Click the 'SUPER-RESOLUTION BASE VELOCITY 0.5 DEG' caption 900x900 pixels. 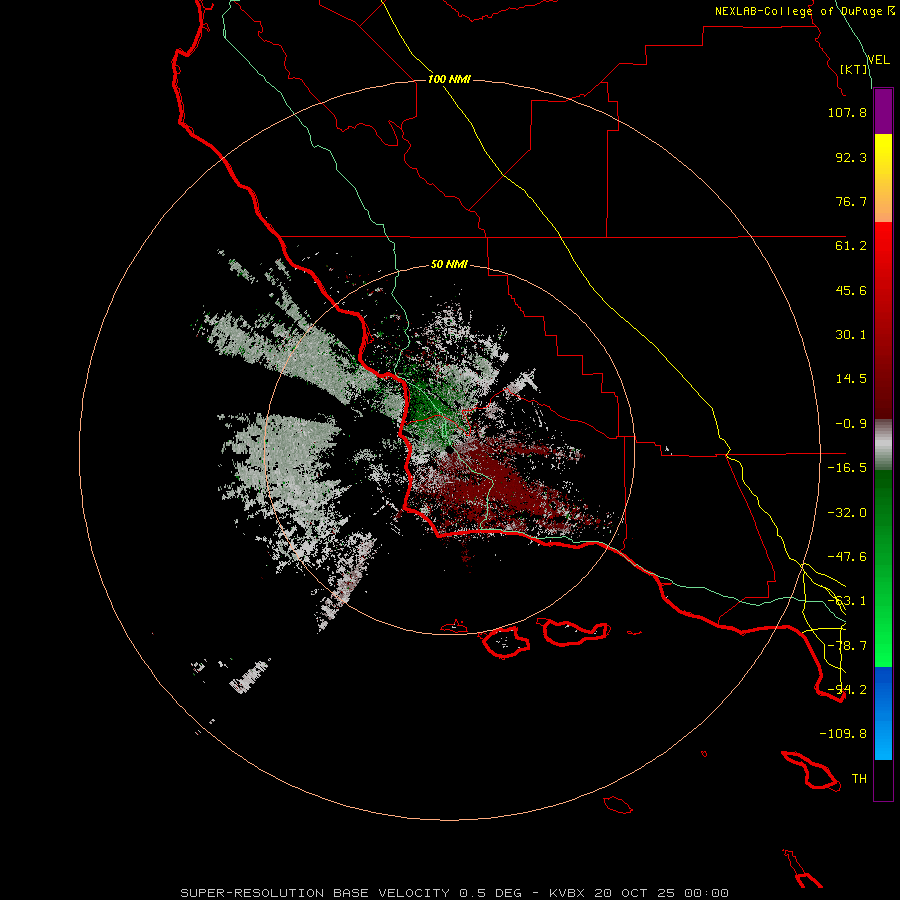coord(351,893)
